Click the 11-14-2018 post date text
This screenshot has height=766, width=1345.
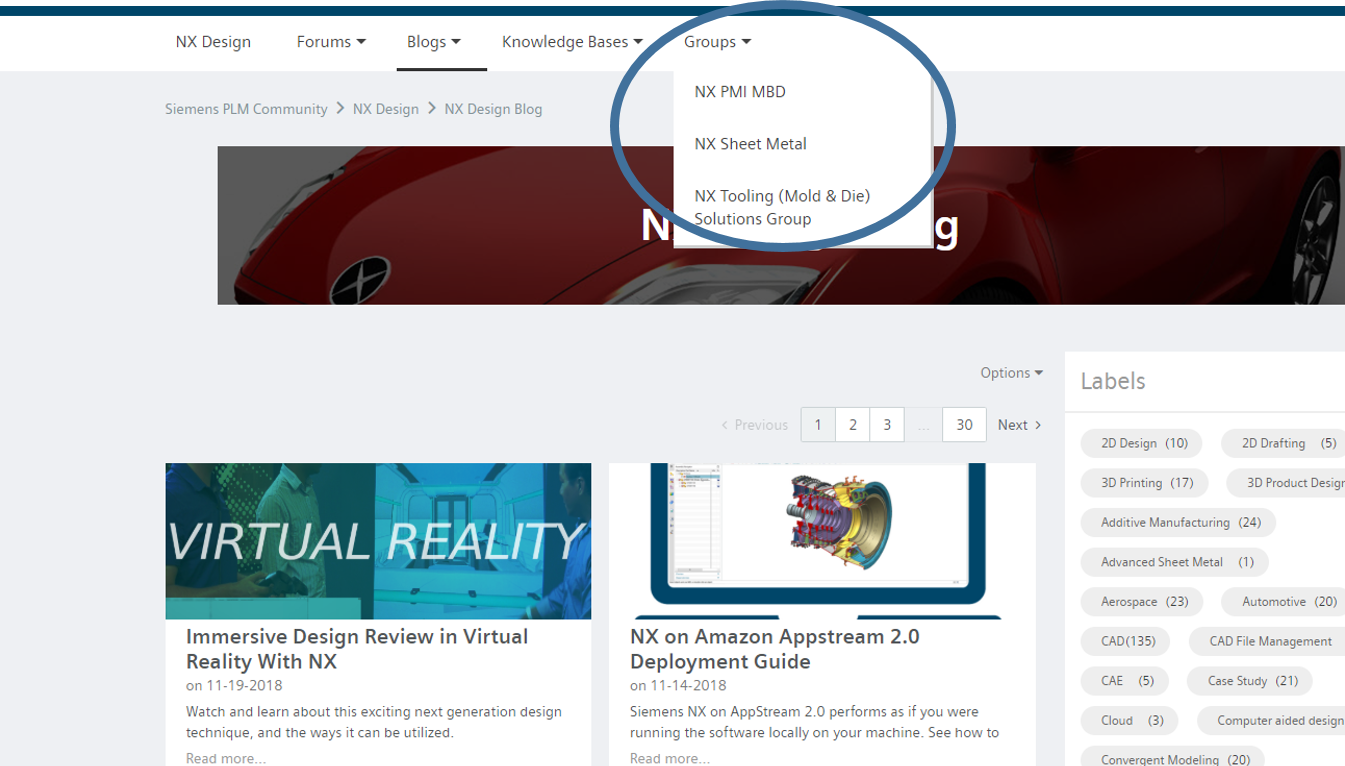coord(688,686)
